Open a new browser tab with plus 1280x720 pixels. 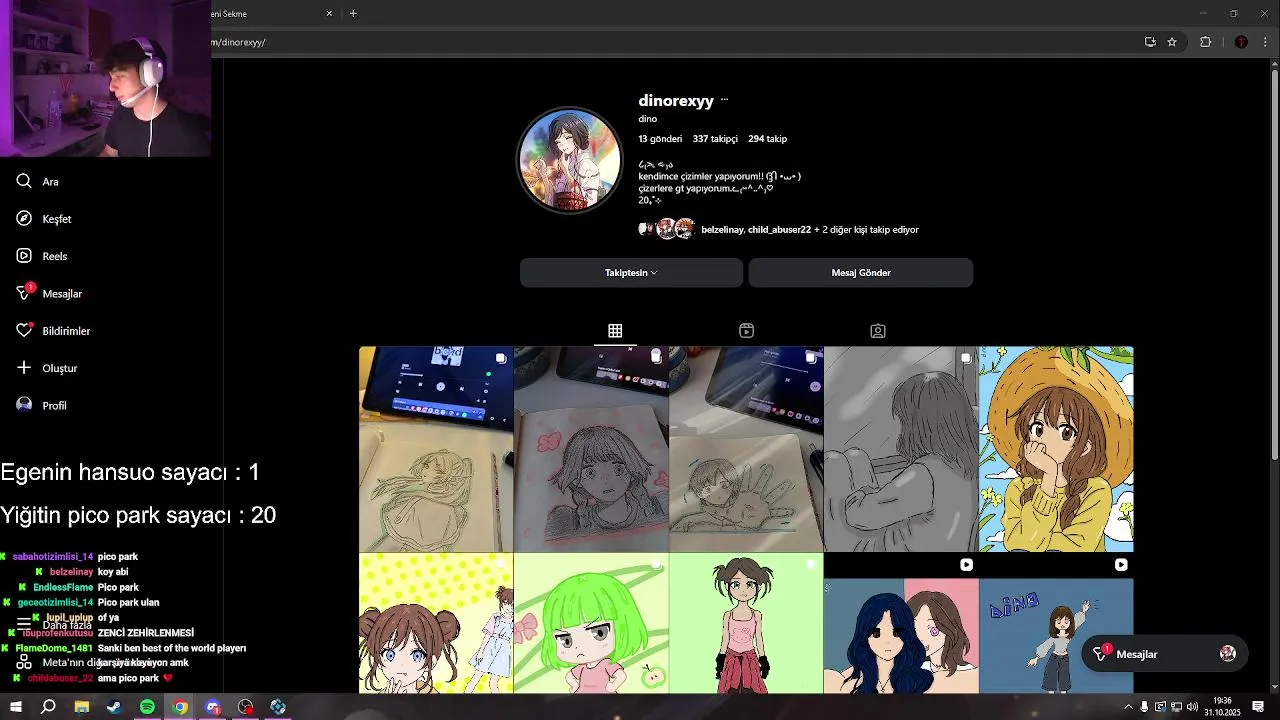(353, 13)
